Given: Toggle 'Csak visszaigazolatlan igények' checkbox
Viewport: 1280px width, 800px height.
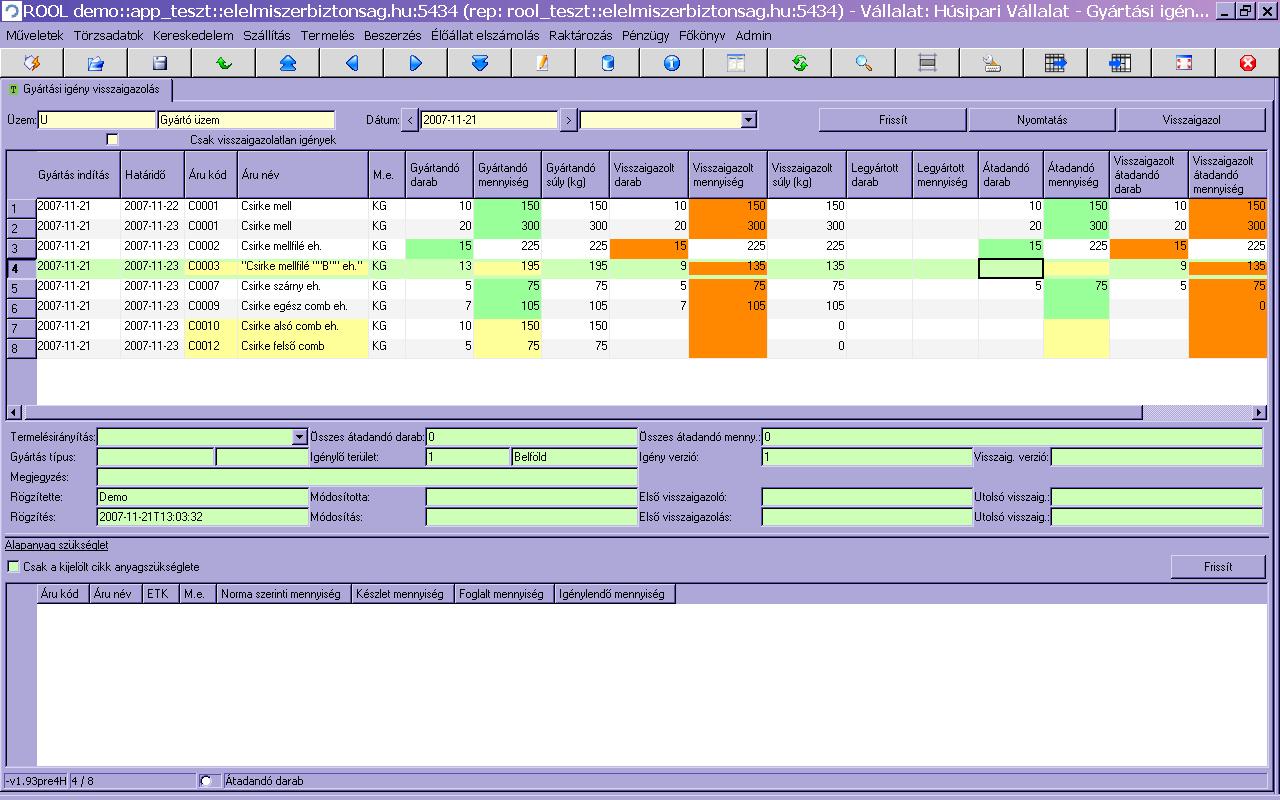Looking at the screenshot, I should coord(112,139).
